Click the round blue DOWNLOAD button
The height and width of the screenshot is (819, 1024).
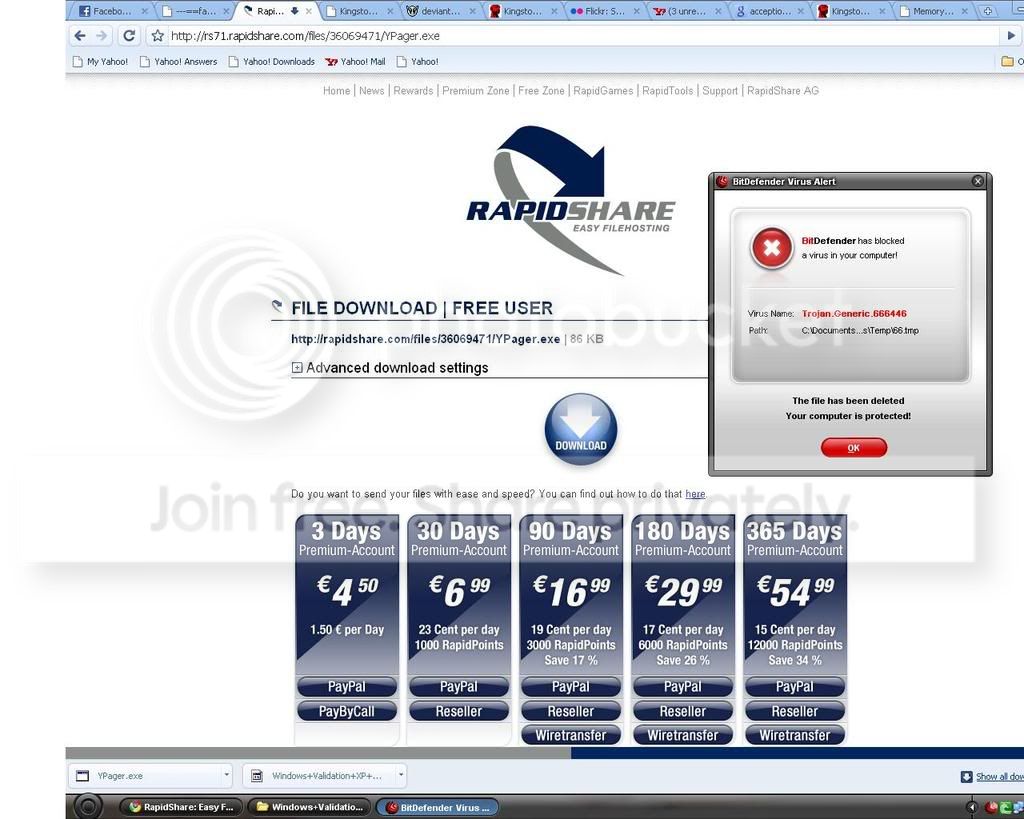click(581, 429)
